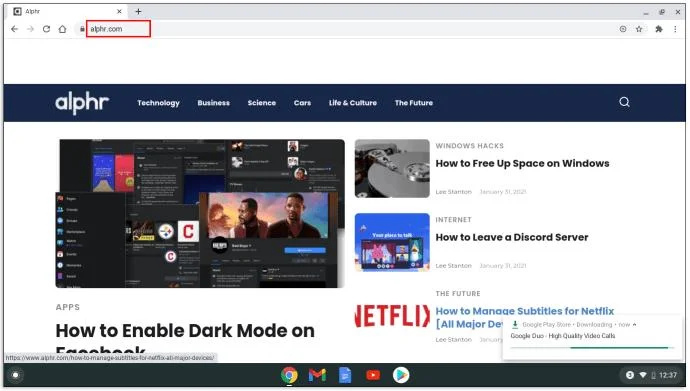The image size is (690, 391).
Task: Open the ChromeOS launcher circle button
Action: coord(15,375)
